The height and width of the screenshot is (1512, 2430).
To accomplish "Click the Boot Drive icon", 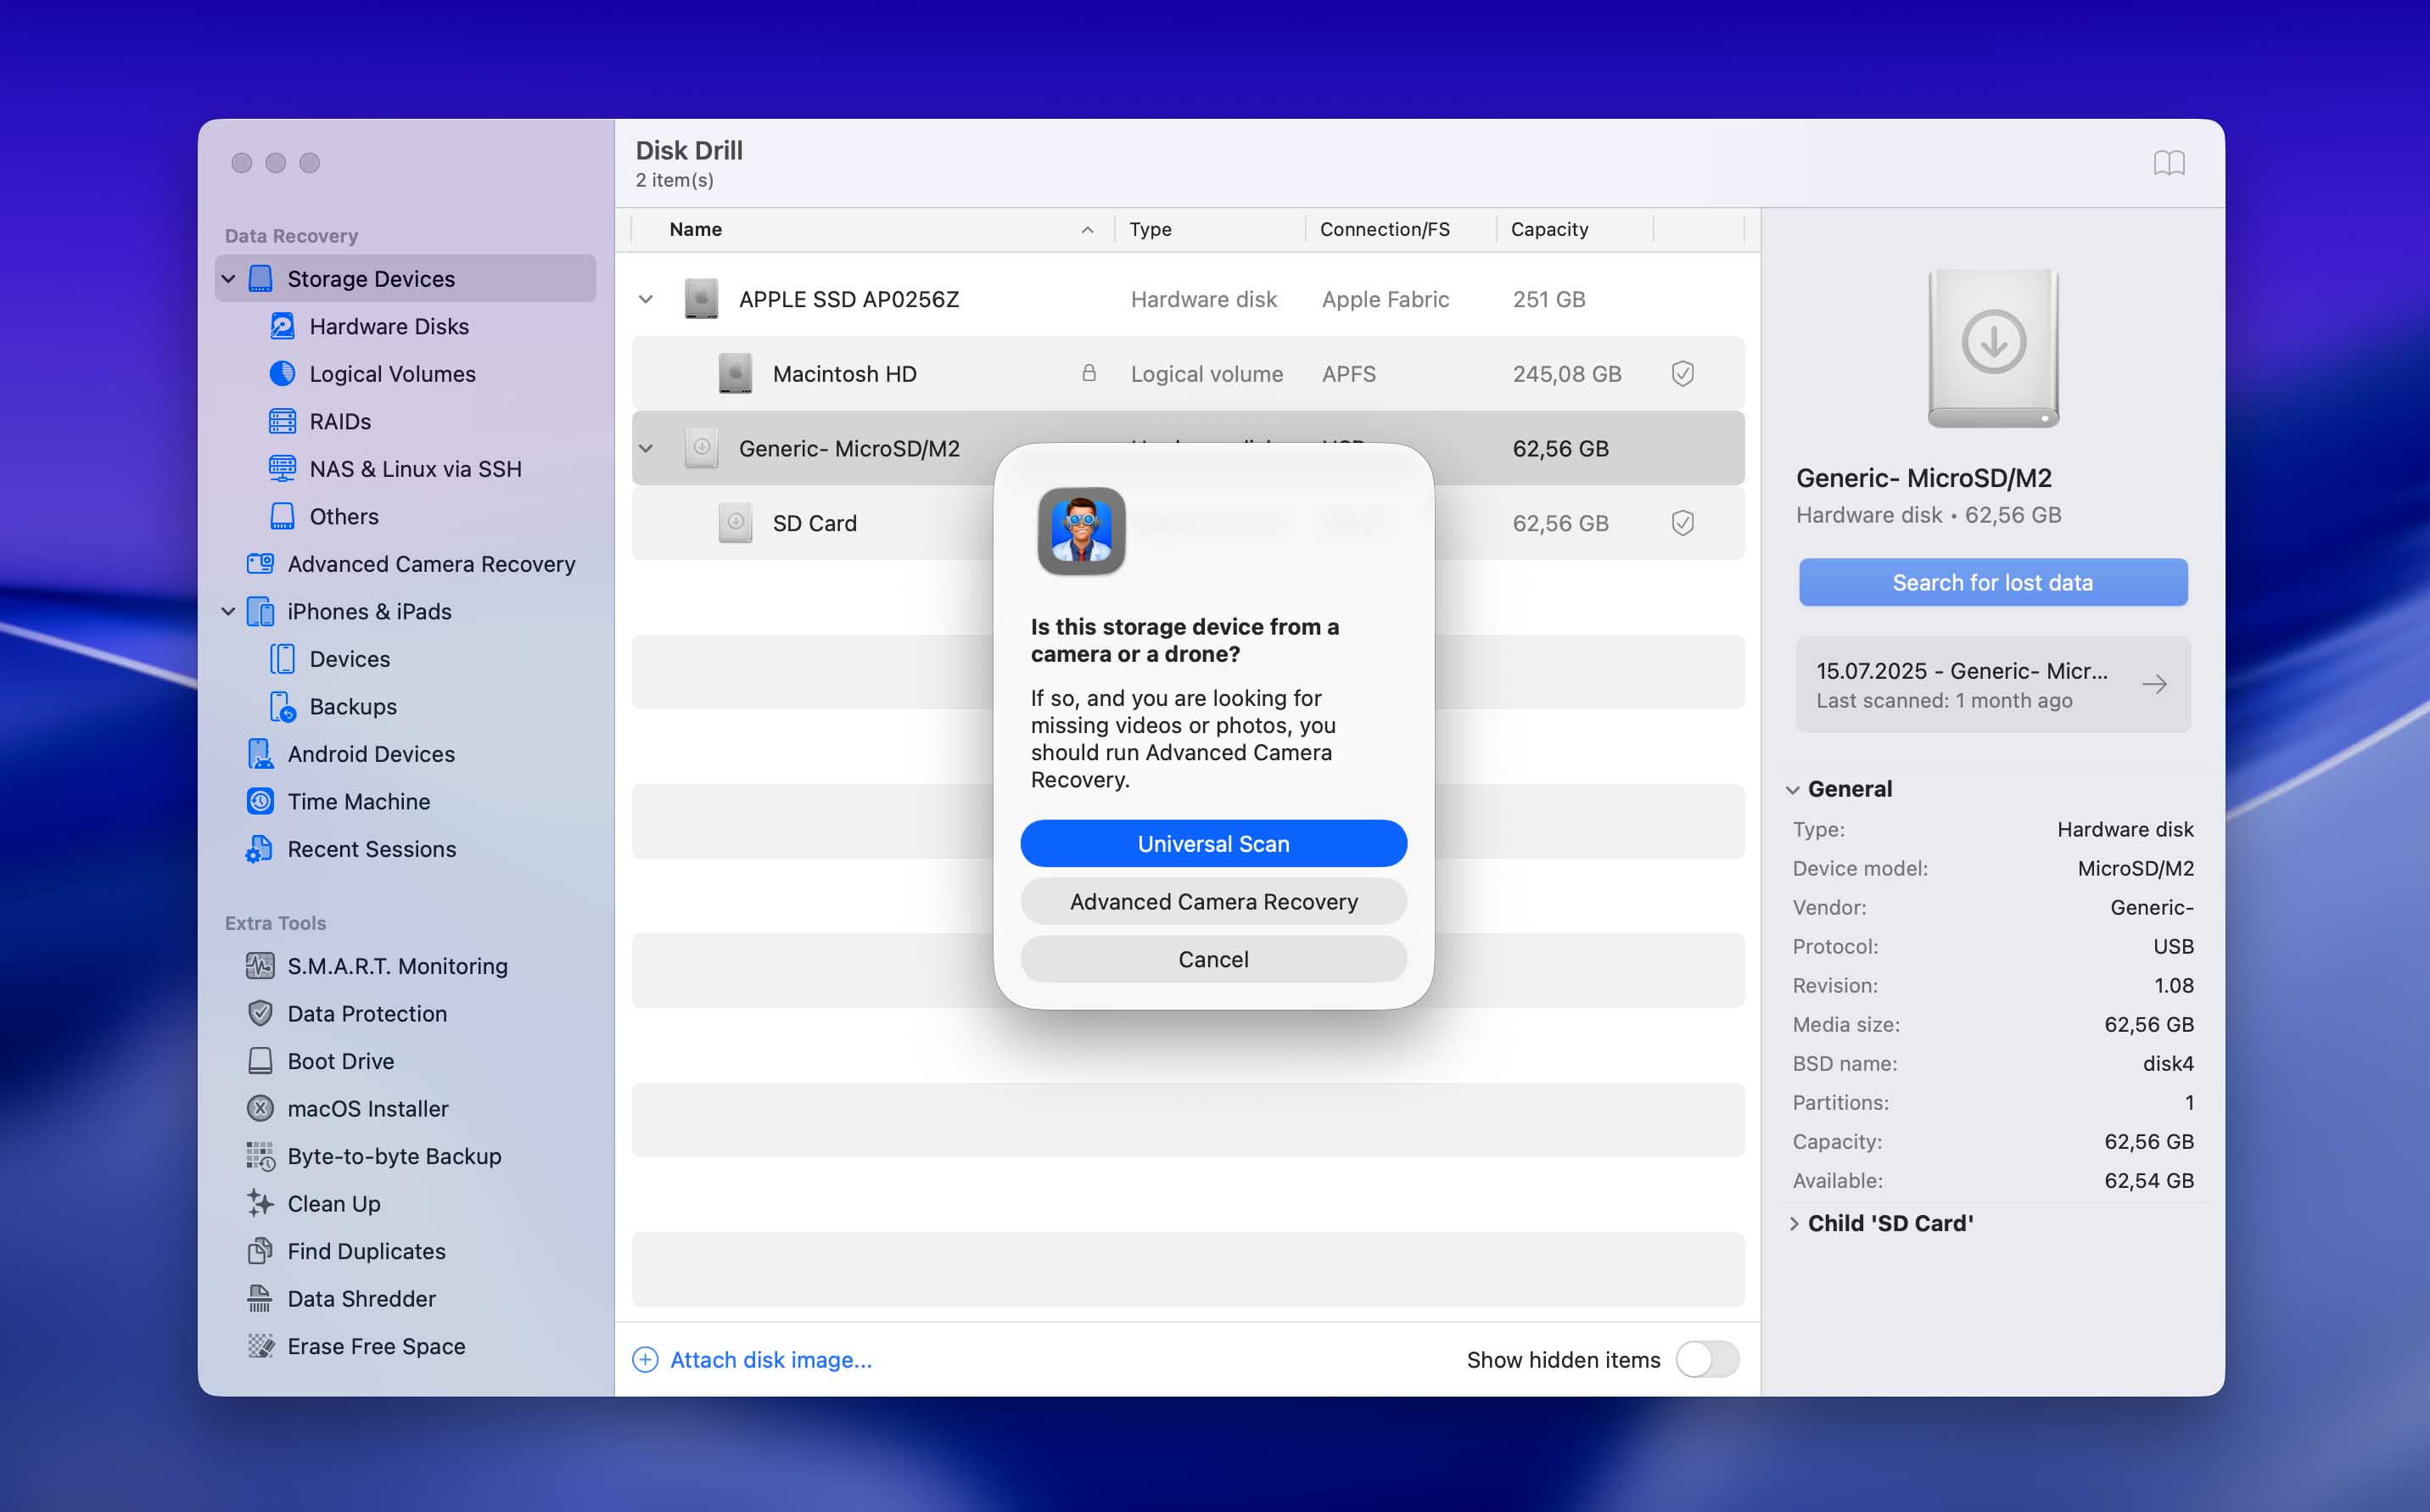I will point(260,1060).
